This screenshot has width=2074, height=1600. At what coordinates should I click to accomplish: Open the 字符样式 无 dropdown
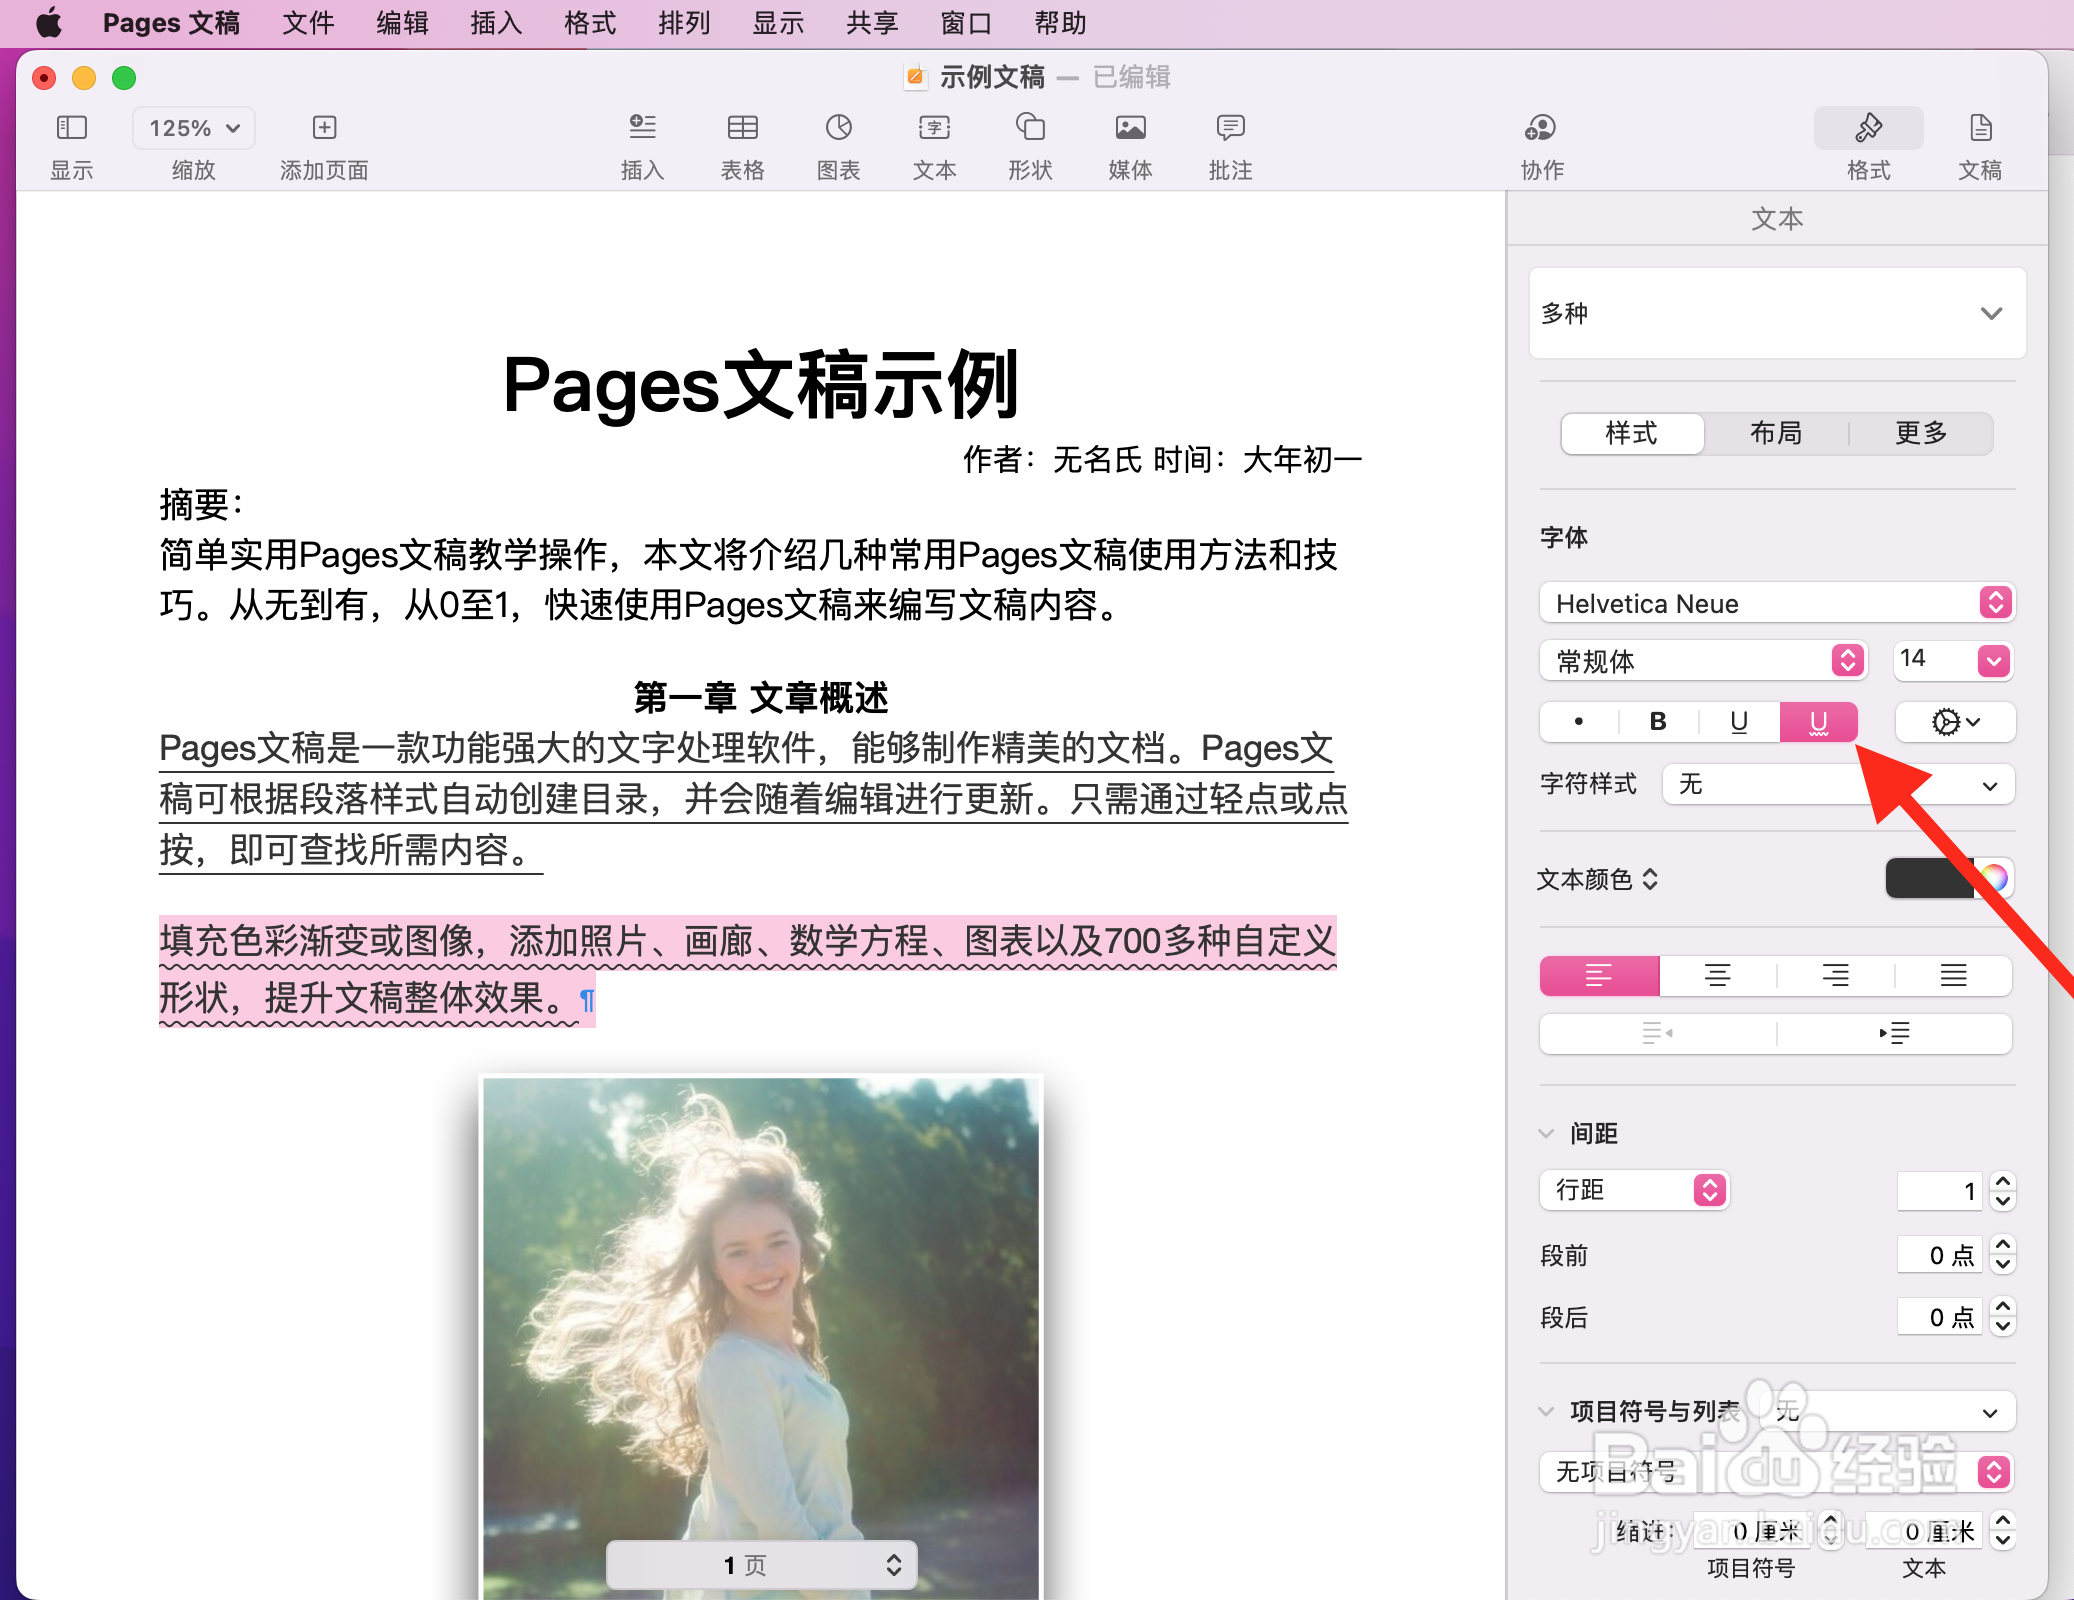(1838, 785)
